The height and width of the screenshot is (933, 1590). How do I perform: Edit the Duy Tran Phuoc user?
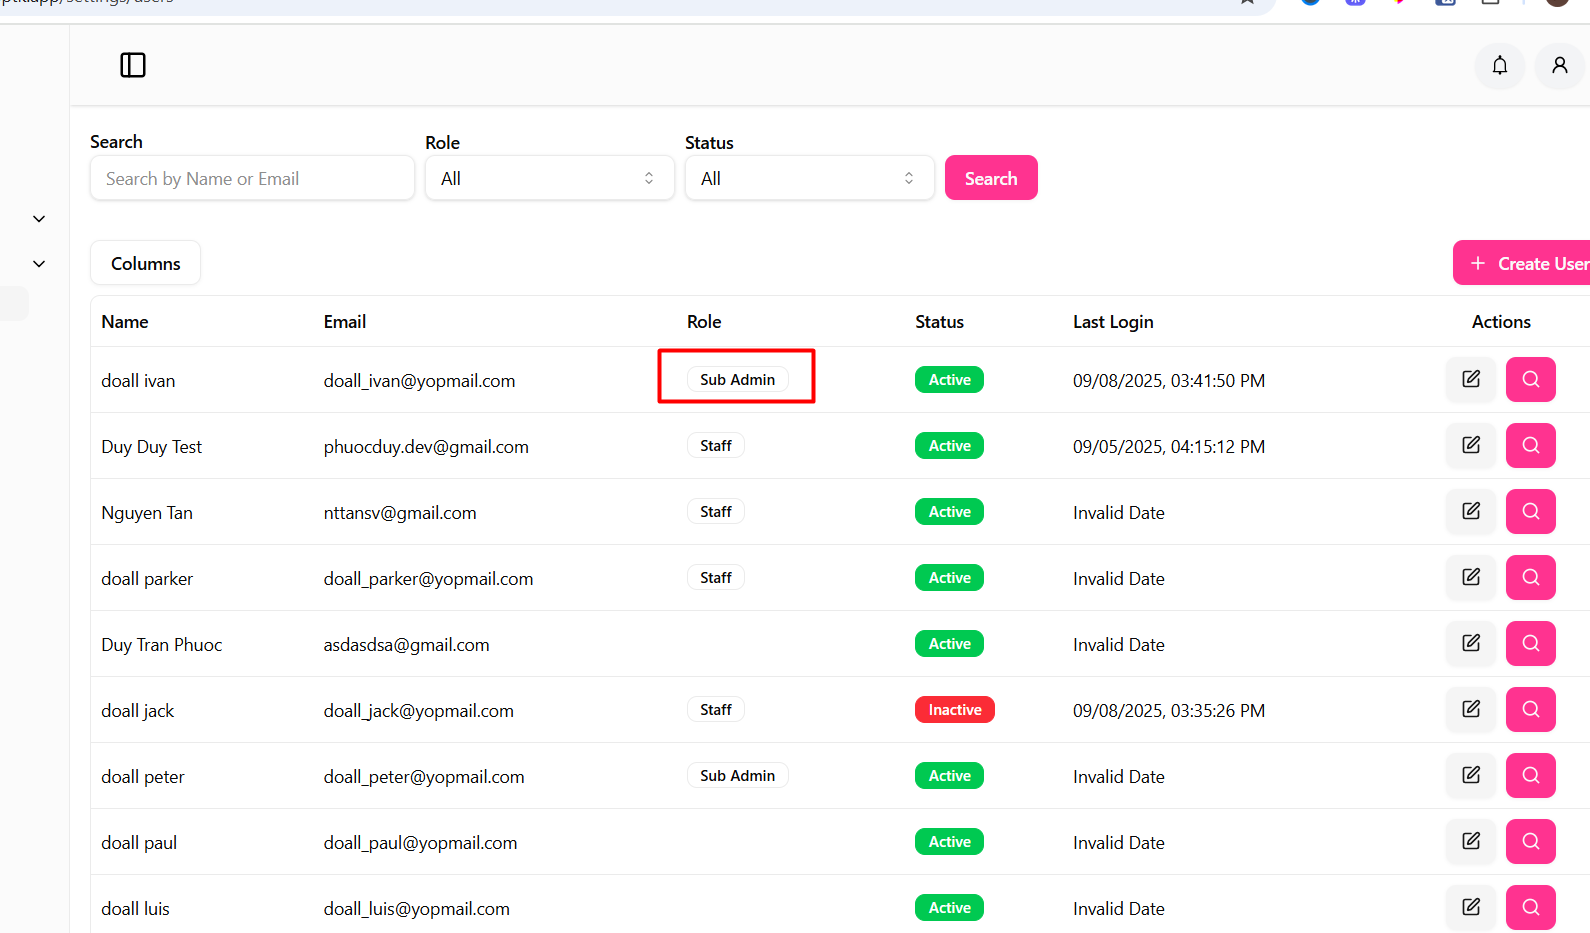pyautogui.click(x=1470, y=643)
